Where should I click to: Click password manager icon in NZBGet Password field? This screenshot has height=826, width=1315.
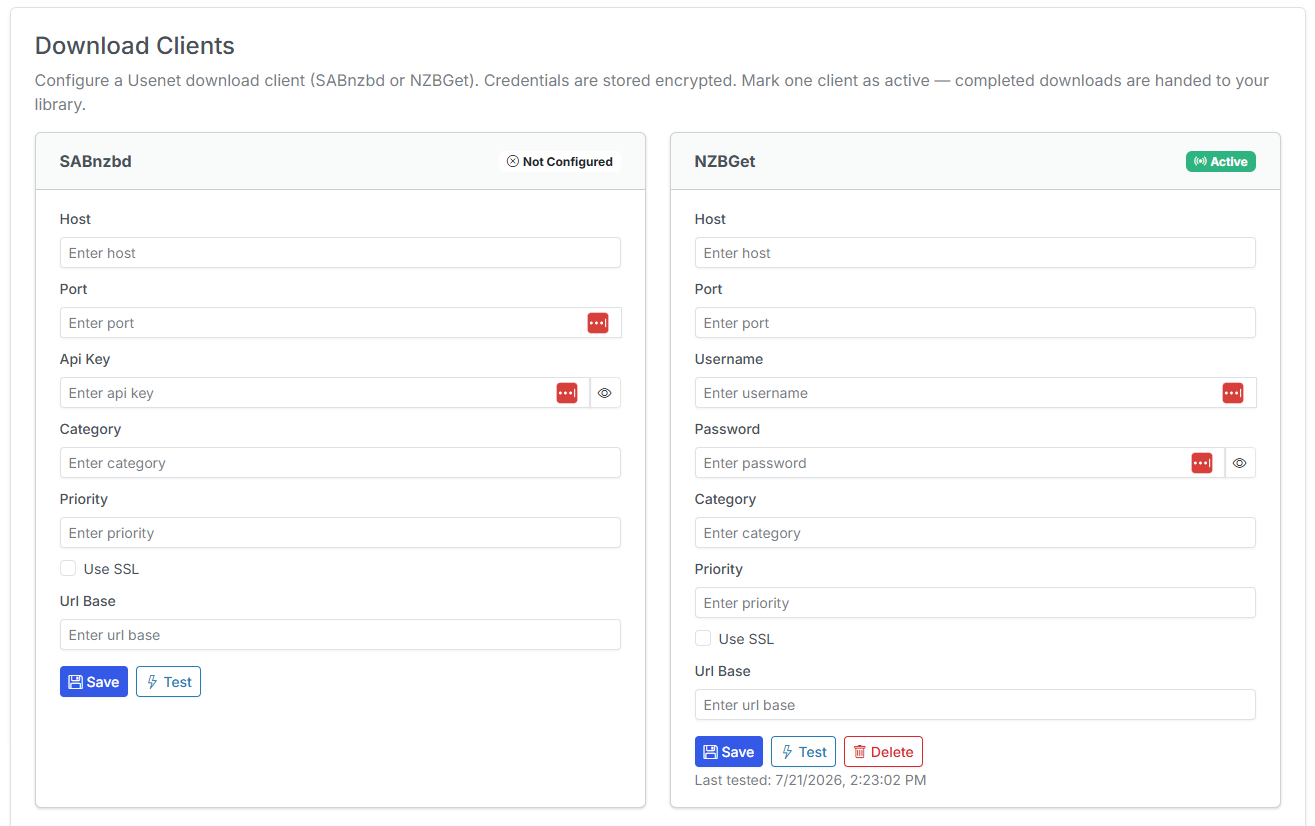[x=1202, y=463]
